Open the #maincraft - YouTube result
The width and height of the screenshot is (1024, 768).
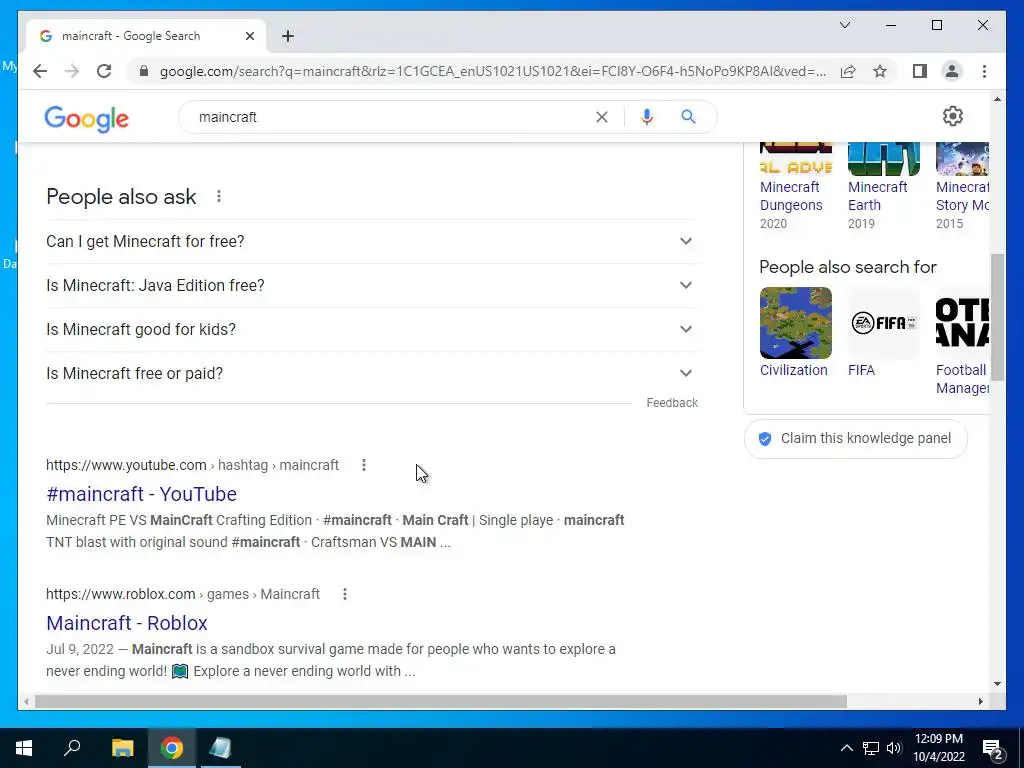pos(142,494)
